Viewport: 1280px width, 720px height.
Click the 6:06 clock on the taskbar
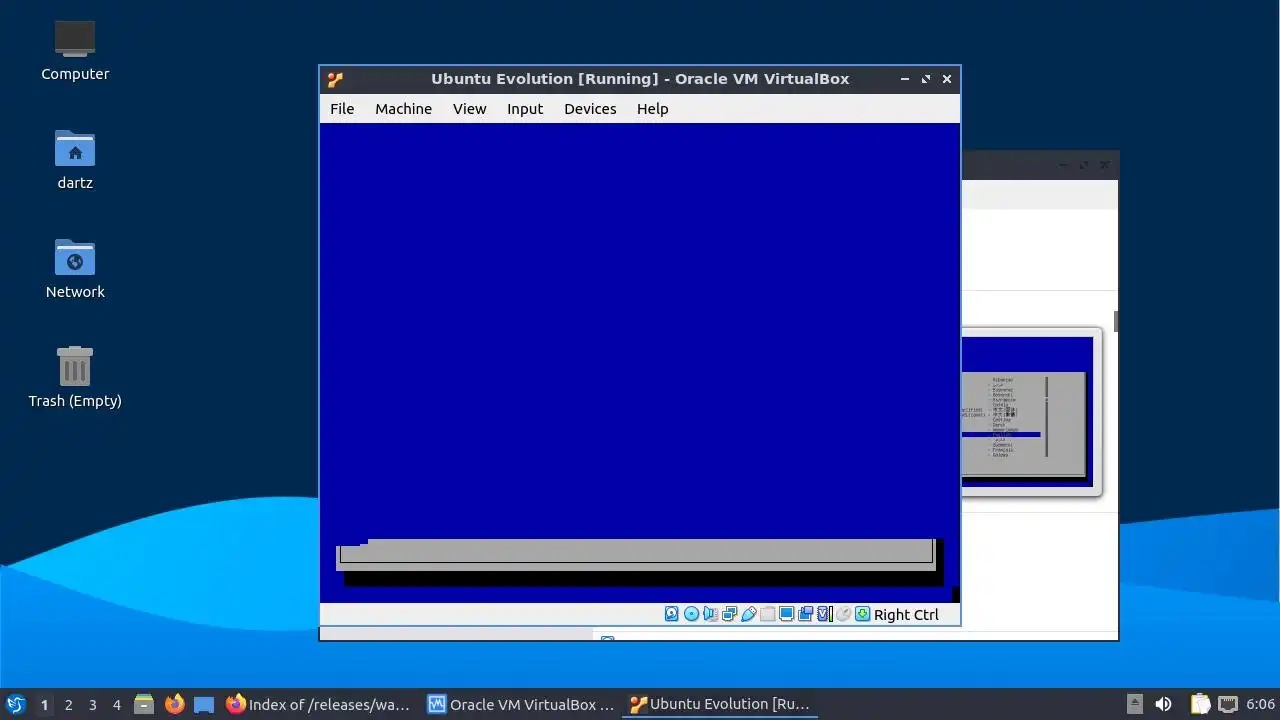pos(1260,704)
